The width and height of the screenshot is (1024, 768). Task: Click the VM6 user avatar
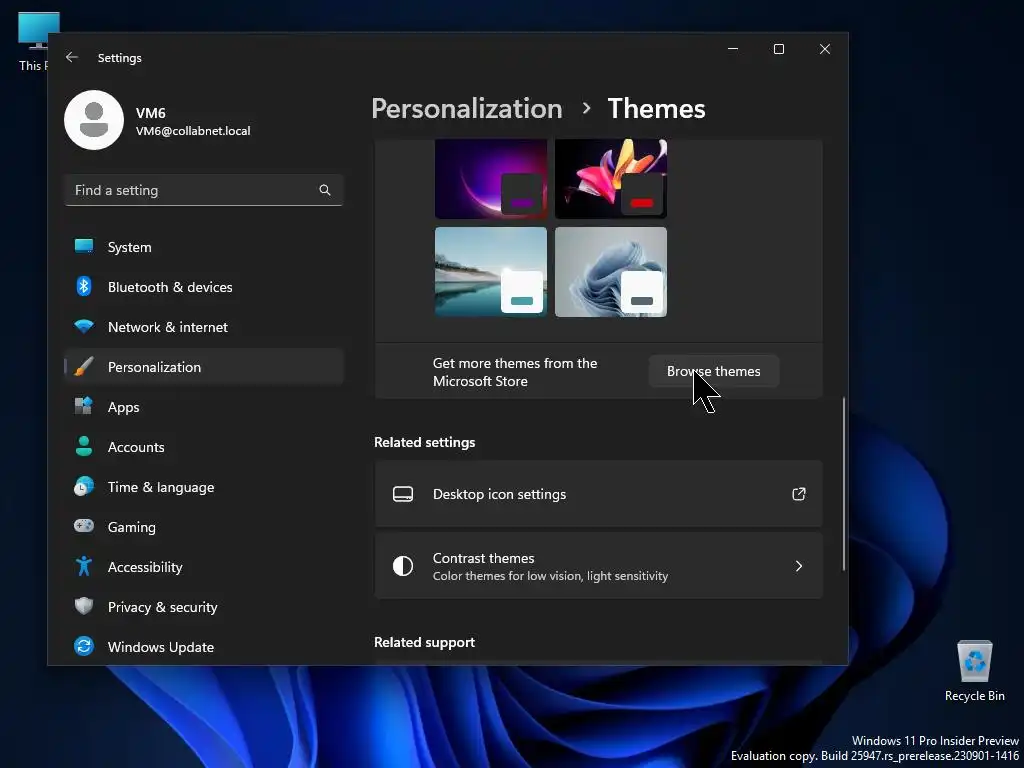[94, 120]
